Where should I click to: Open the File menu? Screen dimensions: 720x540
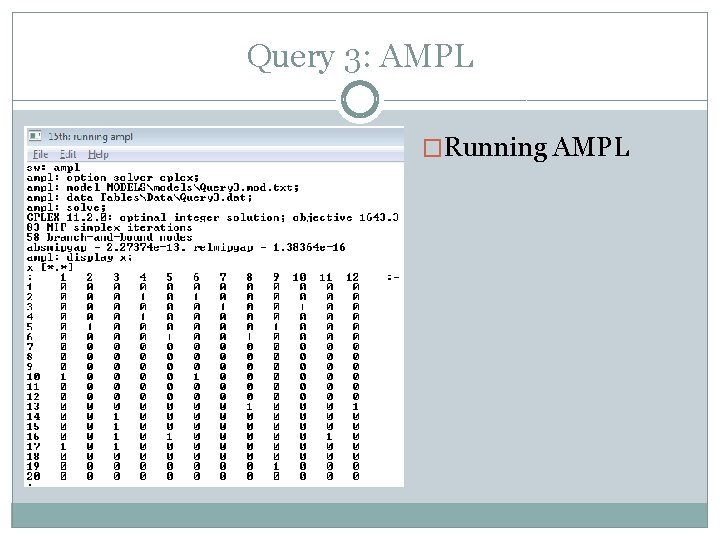[x=40, y=155]
